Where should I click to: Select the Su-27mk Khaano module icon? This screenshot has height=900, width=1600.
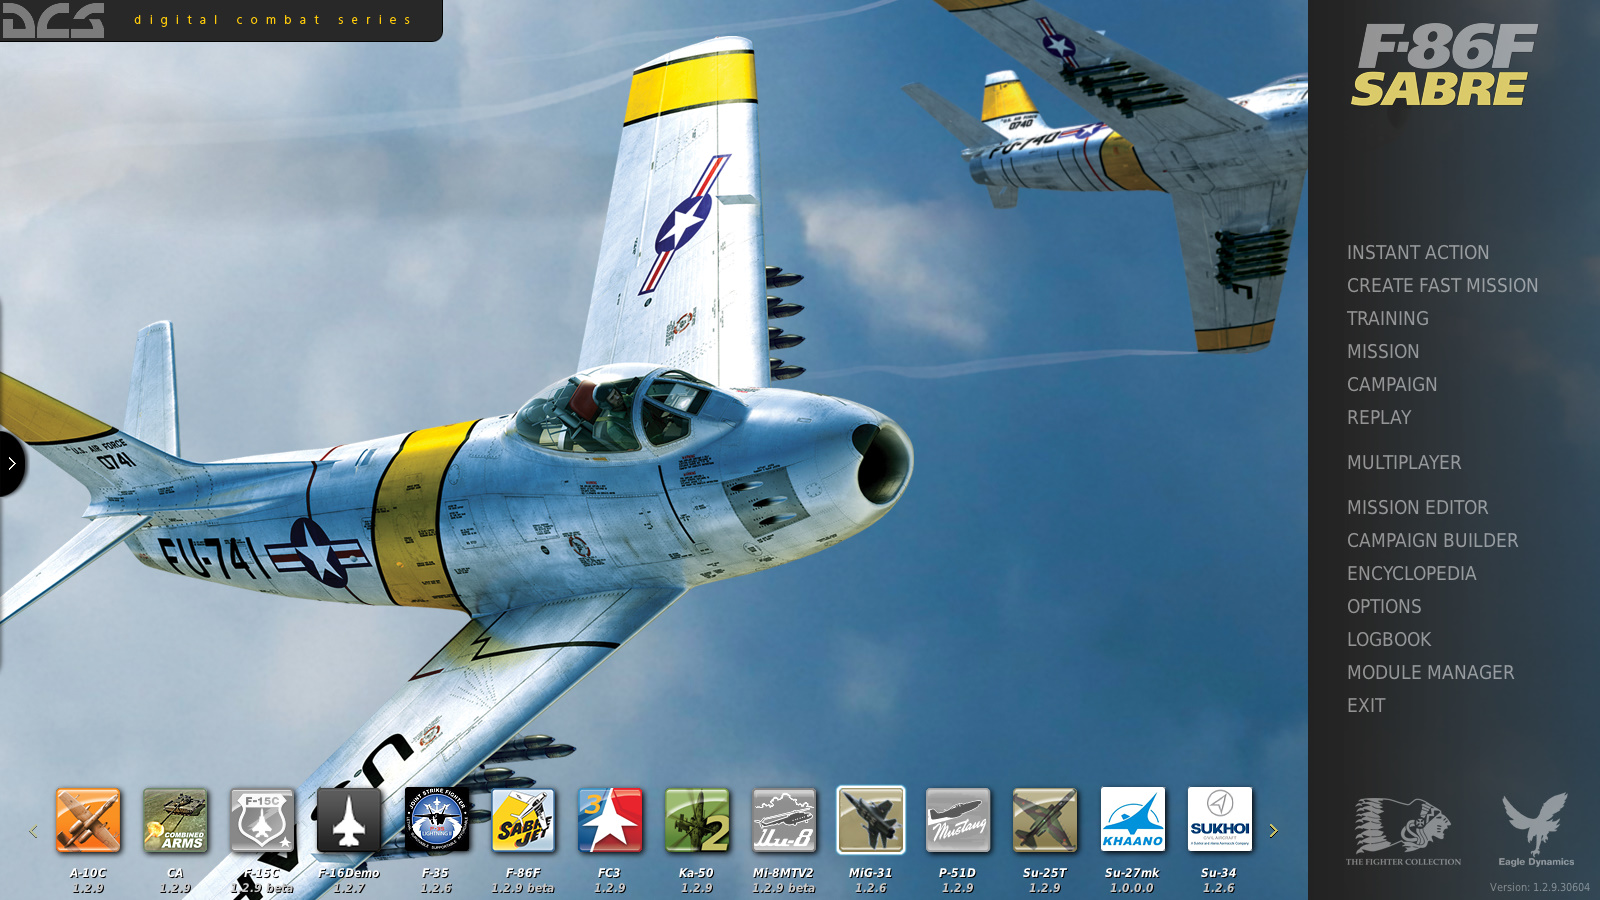1132,820
